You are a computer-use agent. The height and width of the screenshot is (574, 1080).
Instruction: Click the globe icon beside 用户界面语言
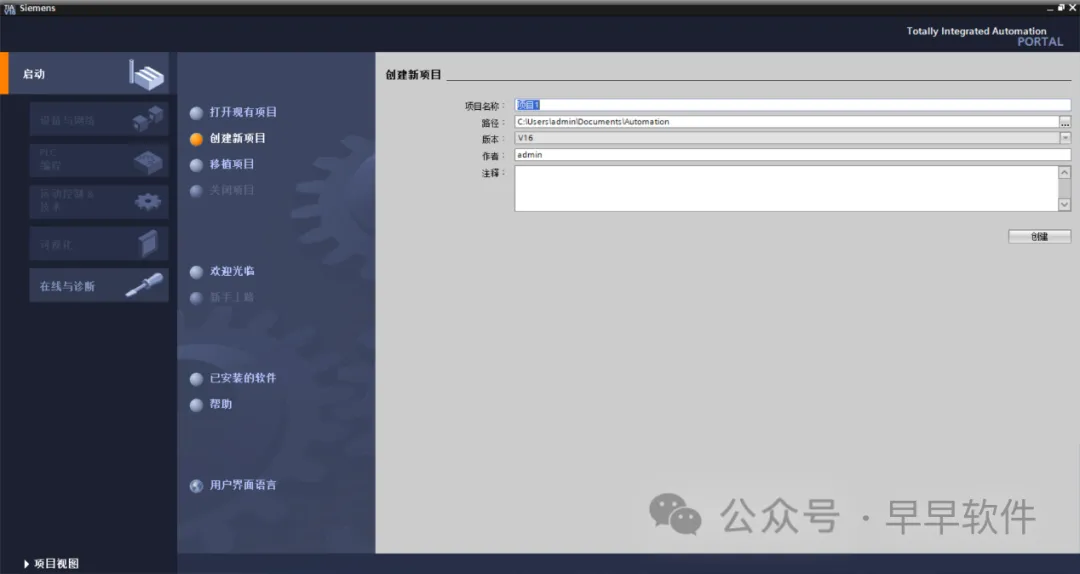(x=196, y=486)
